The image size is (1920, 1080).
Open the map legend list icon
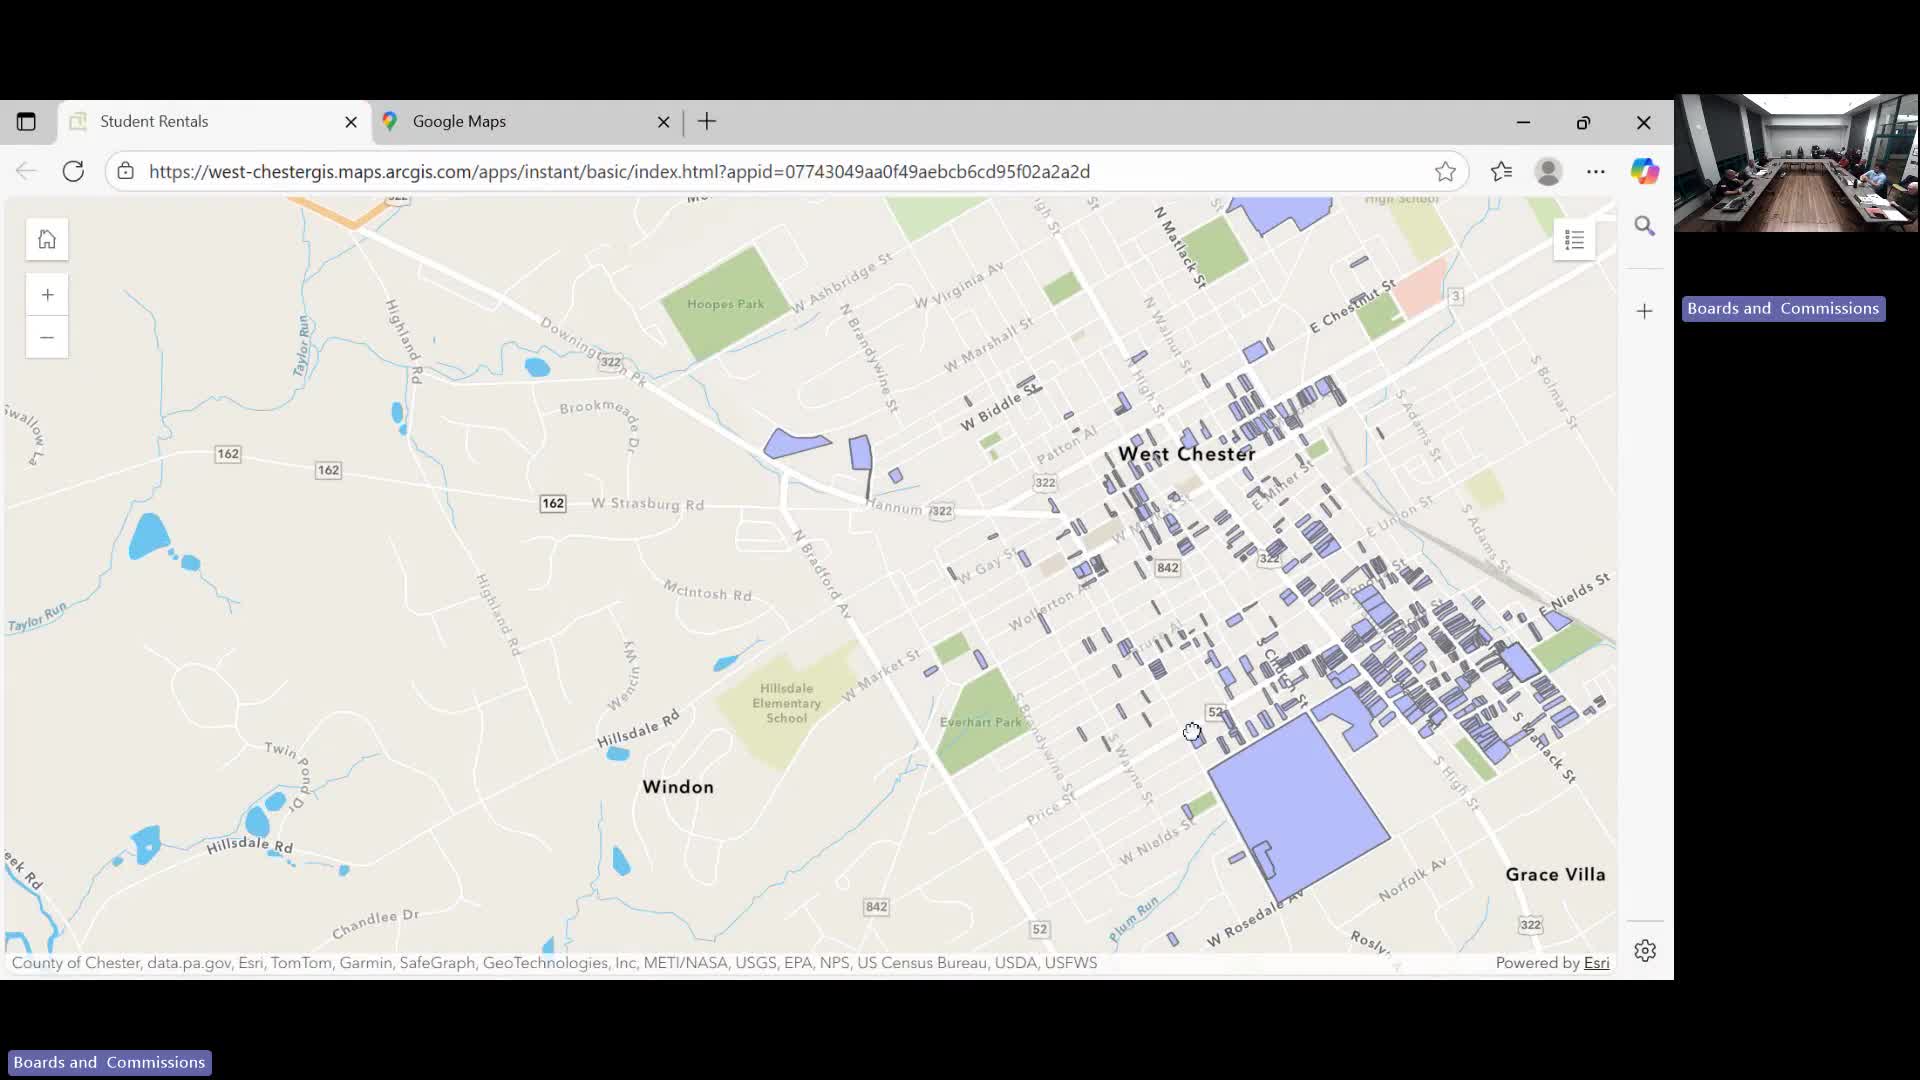1574,240
